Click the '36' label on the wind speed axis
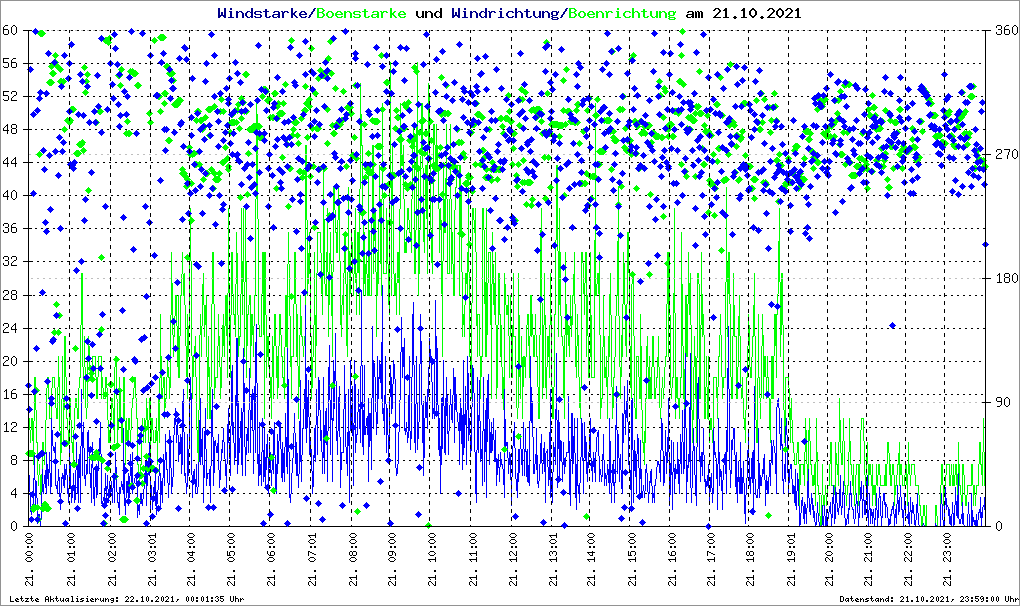The width and height of the screenshot is (1020, 606). (10, 229)
